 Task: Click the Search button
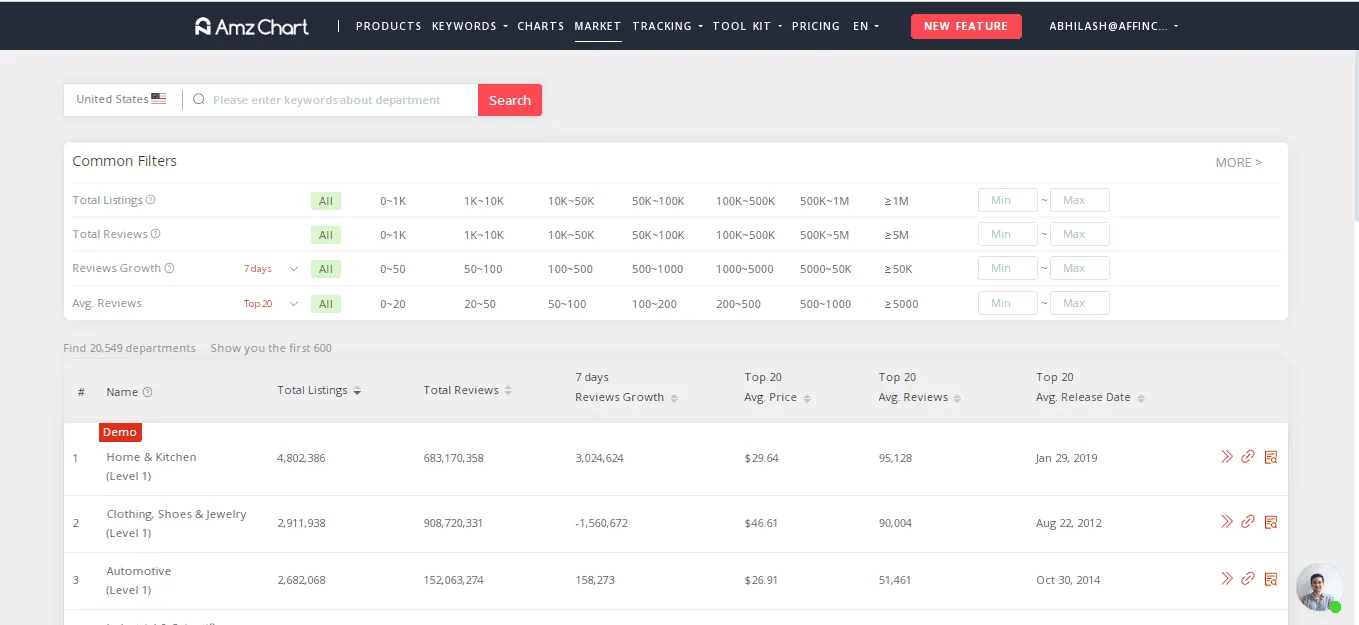click(x=510, y=100)
